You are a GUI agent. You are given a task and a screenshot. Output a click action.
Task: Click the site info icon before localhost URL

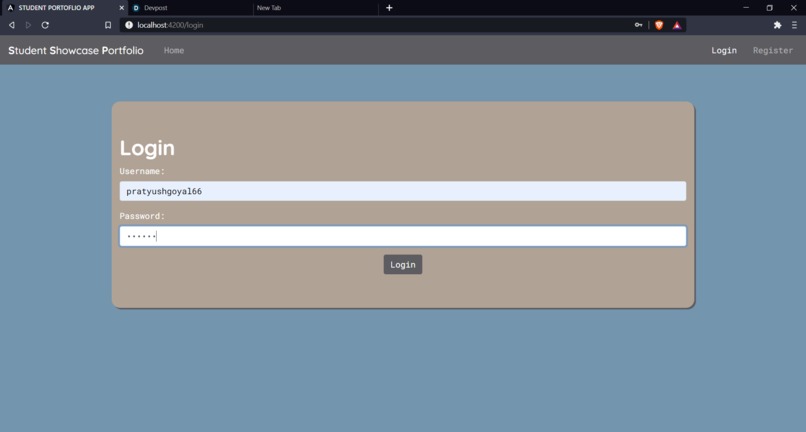[x=129, y=25]
